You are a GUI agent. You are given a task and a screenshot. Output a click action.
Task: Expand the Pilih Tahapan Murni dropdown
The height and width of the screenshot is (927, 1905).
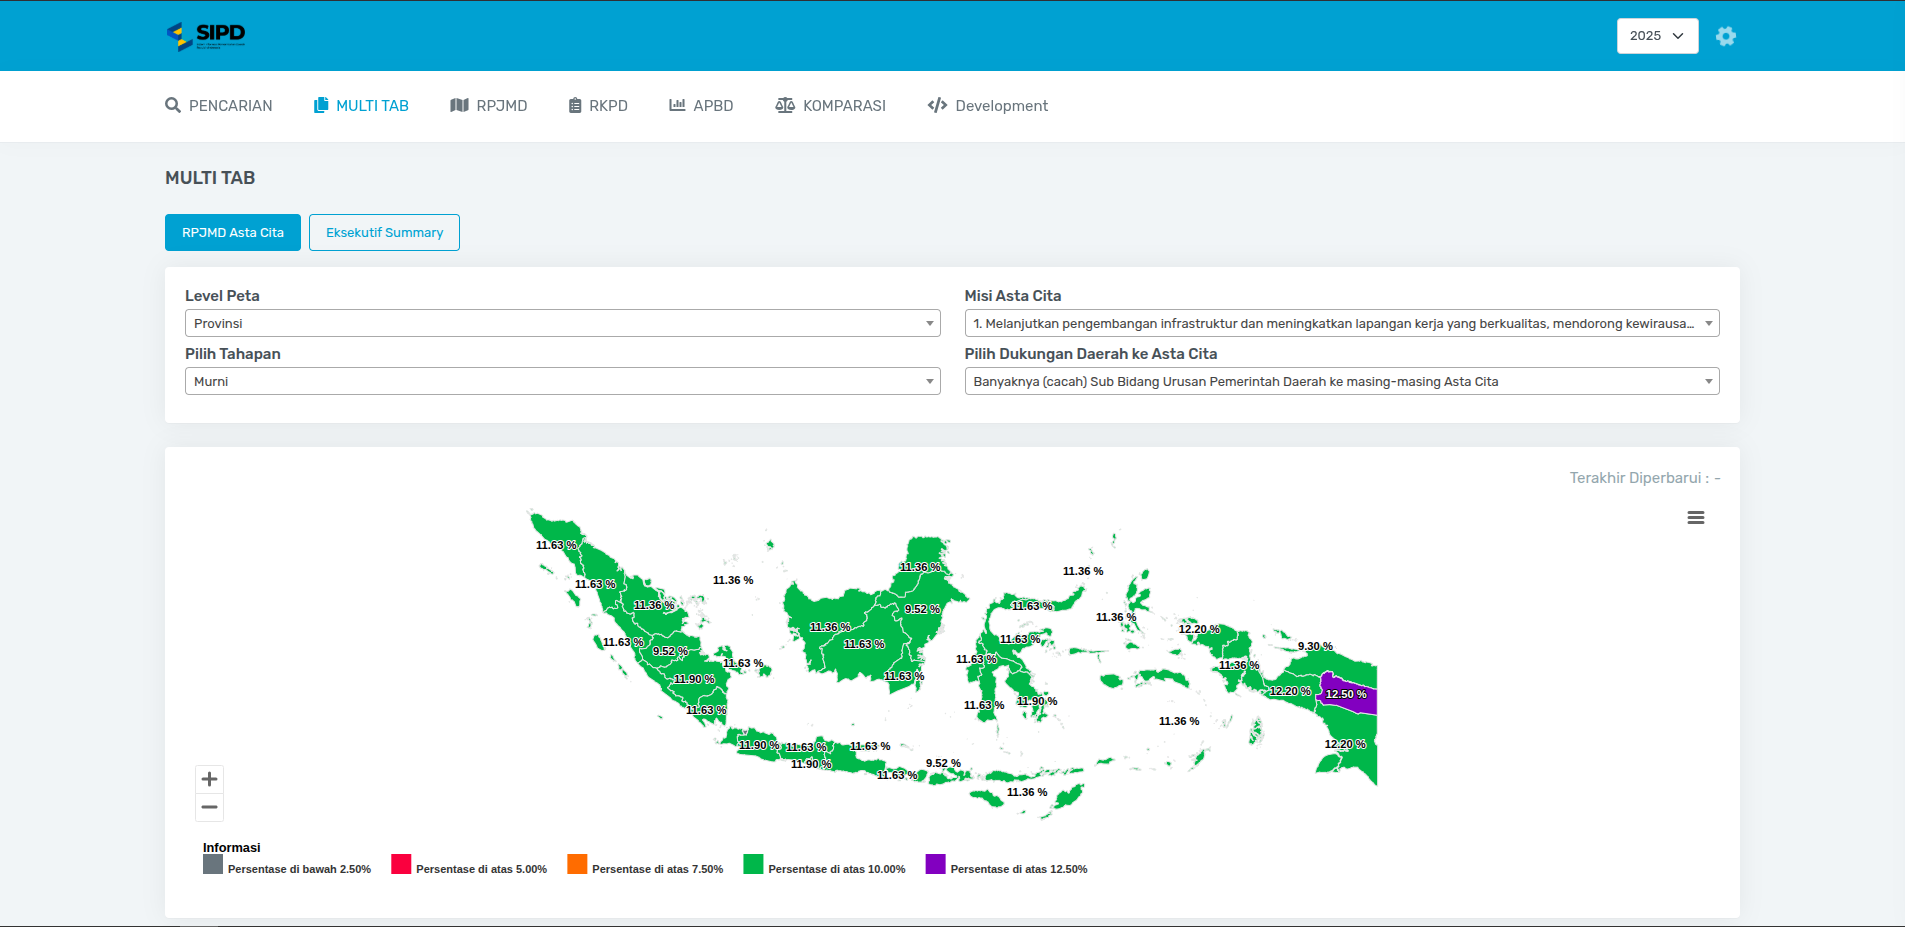pos(562,381)
